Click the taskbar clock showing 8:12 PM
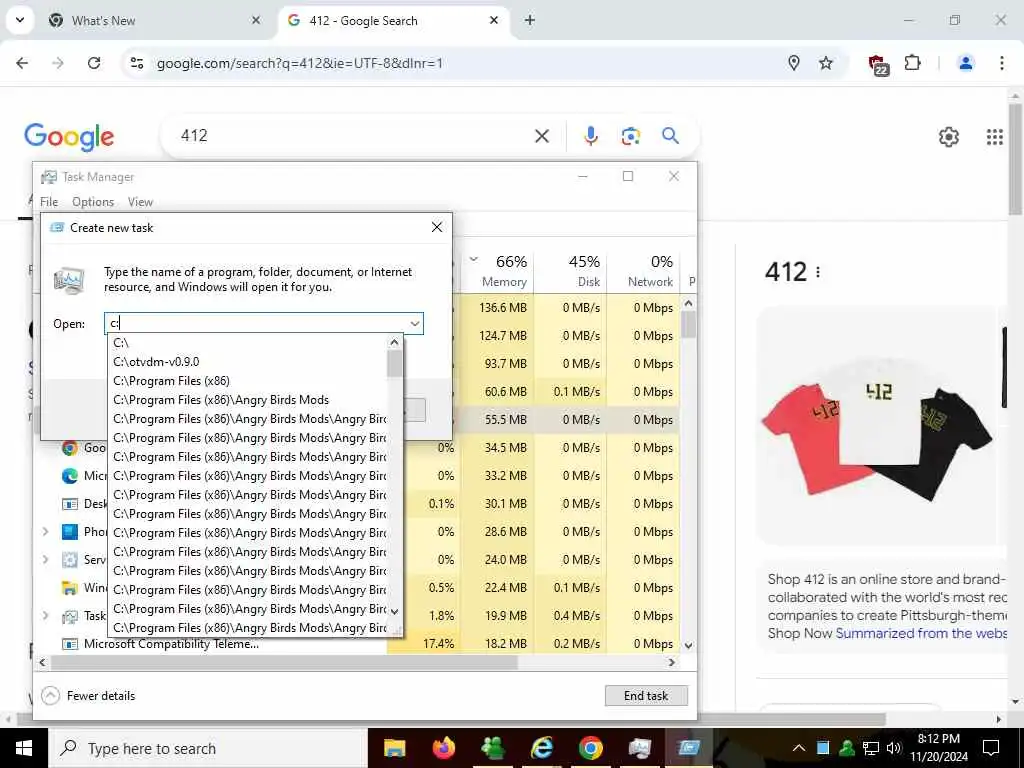 click(x=939, y=748)
